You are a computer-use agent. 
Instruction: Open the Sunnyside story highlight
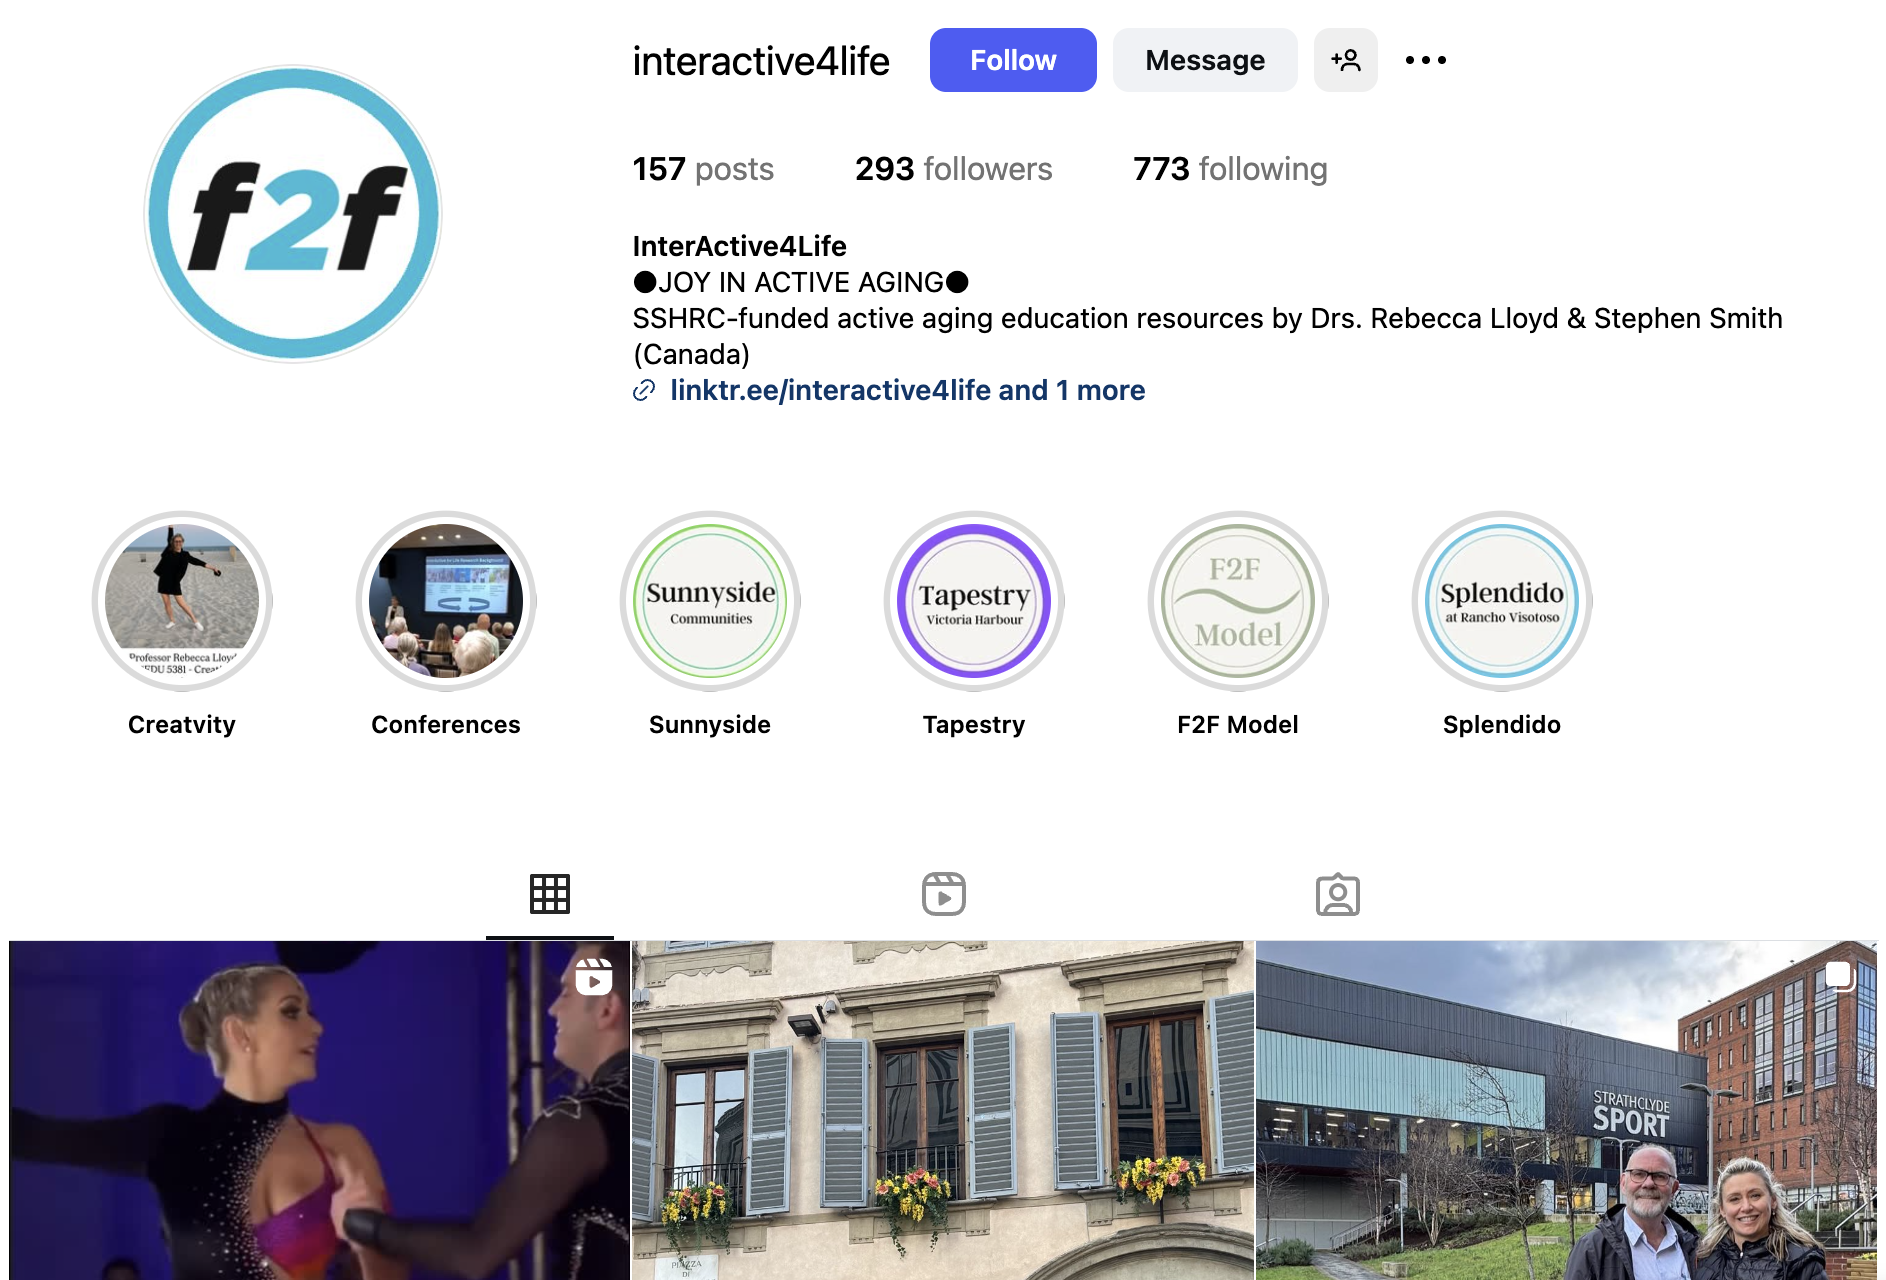pyautogui.click(x=710, y=601)
